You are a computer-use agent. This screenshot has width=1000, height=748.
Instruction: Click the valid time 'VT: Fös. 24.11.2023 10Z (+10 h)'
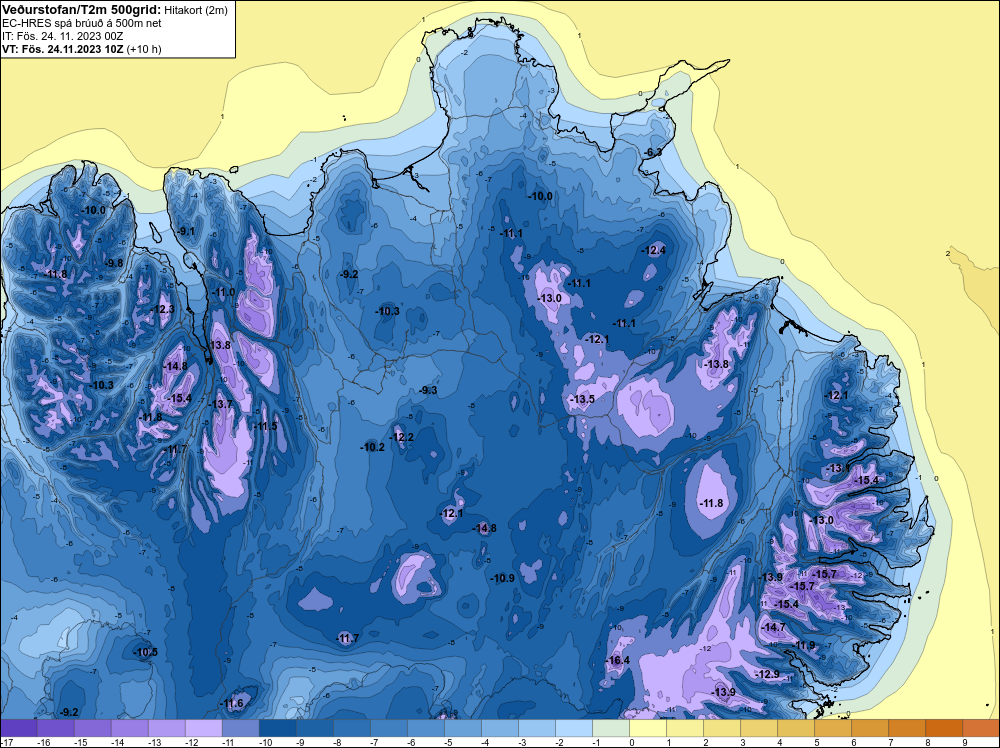click(x=82, y=49)
